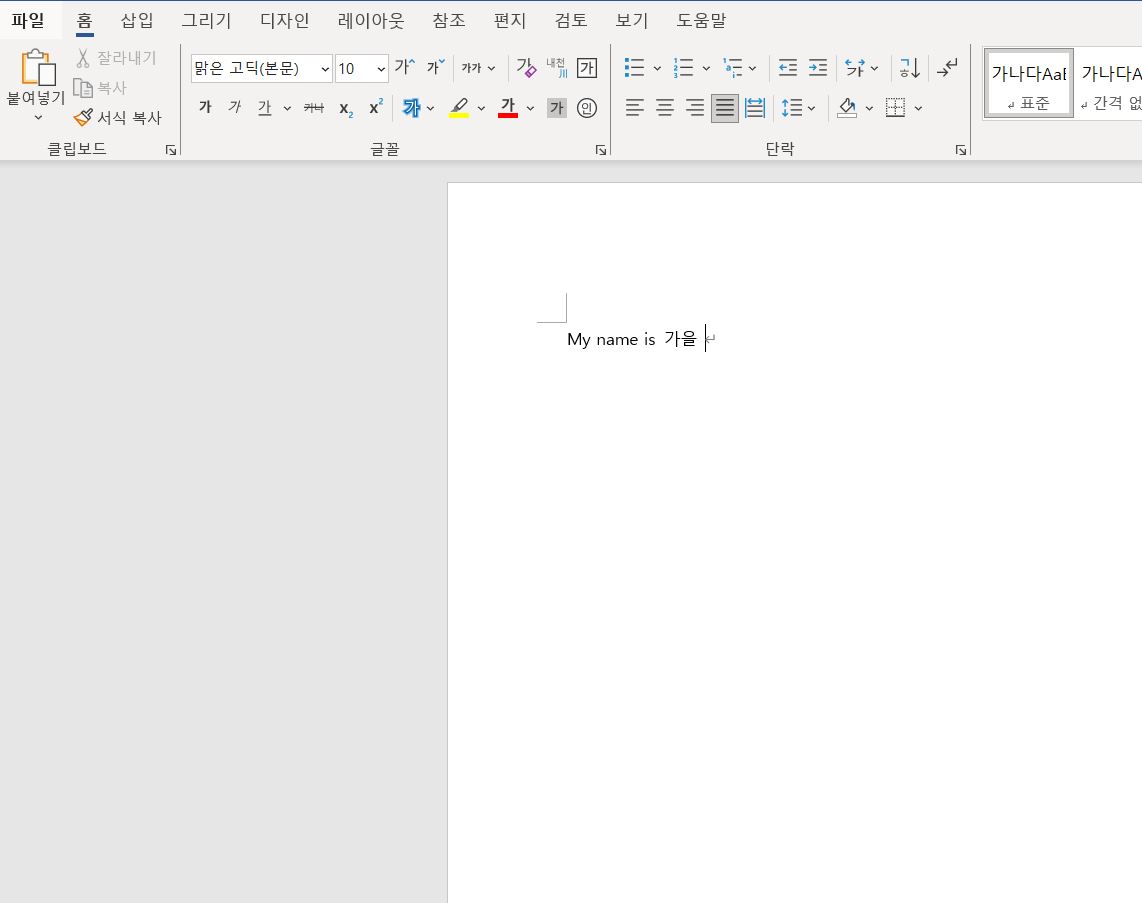Image resolution: width=1142 pixels, height=903 pixels.
Task: Open highlight color dropdown arrow
Action: (x=481, y=109)
